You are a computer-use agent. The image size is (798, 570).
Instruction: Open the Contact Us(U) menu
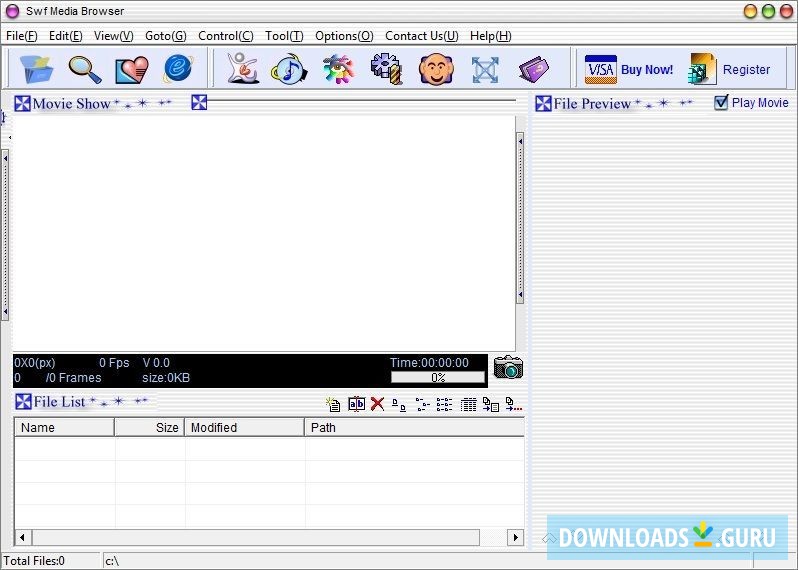pos(421,36)
